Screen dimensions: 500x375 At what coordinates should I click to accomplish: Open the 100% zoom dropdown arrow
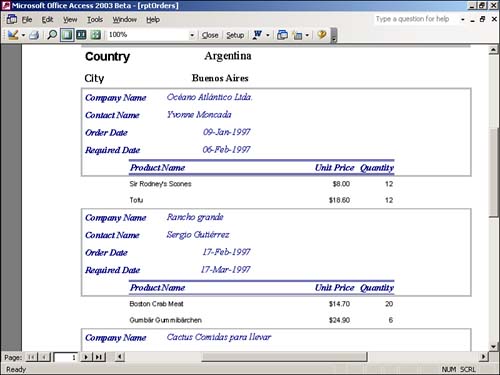[192, 35]
